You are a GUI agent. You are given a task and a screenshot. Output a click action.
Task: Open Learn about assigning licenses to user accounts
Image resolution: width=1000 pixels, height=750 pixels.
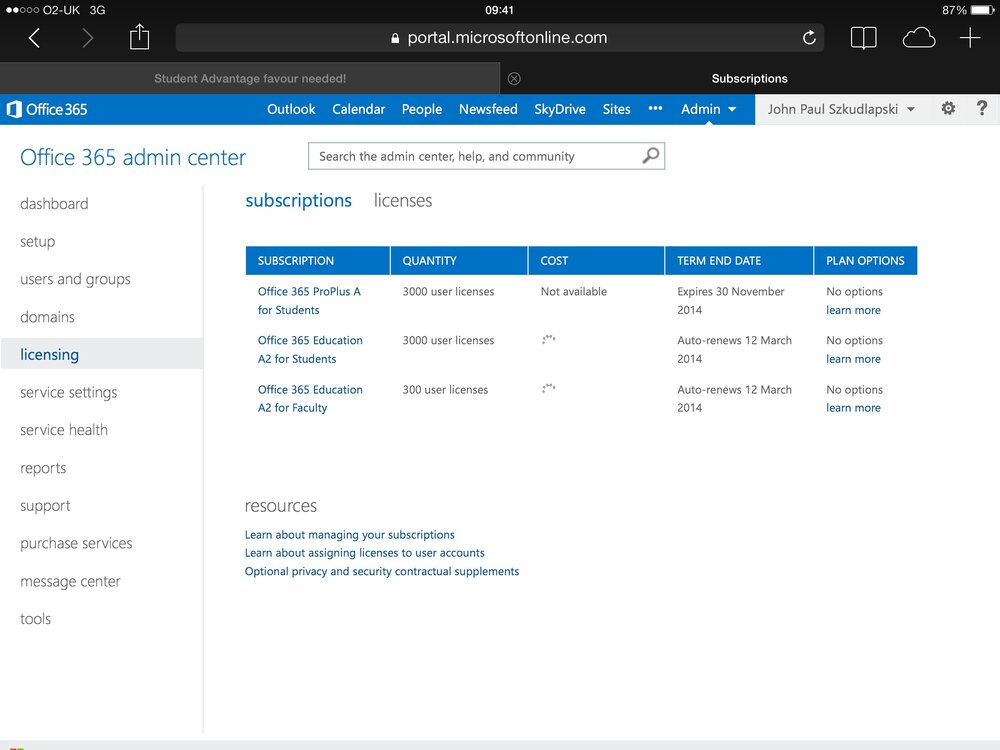[365, 553]
